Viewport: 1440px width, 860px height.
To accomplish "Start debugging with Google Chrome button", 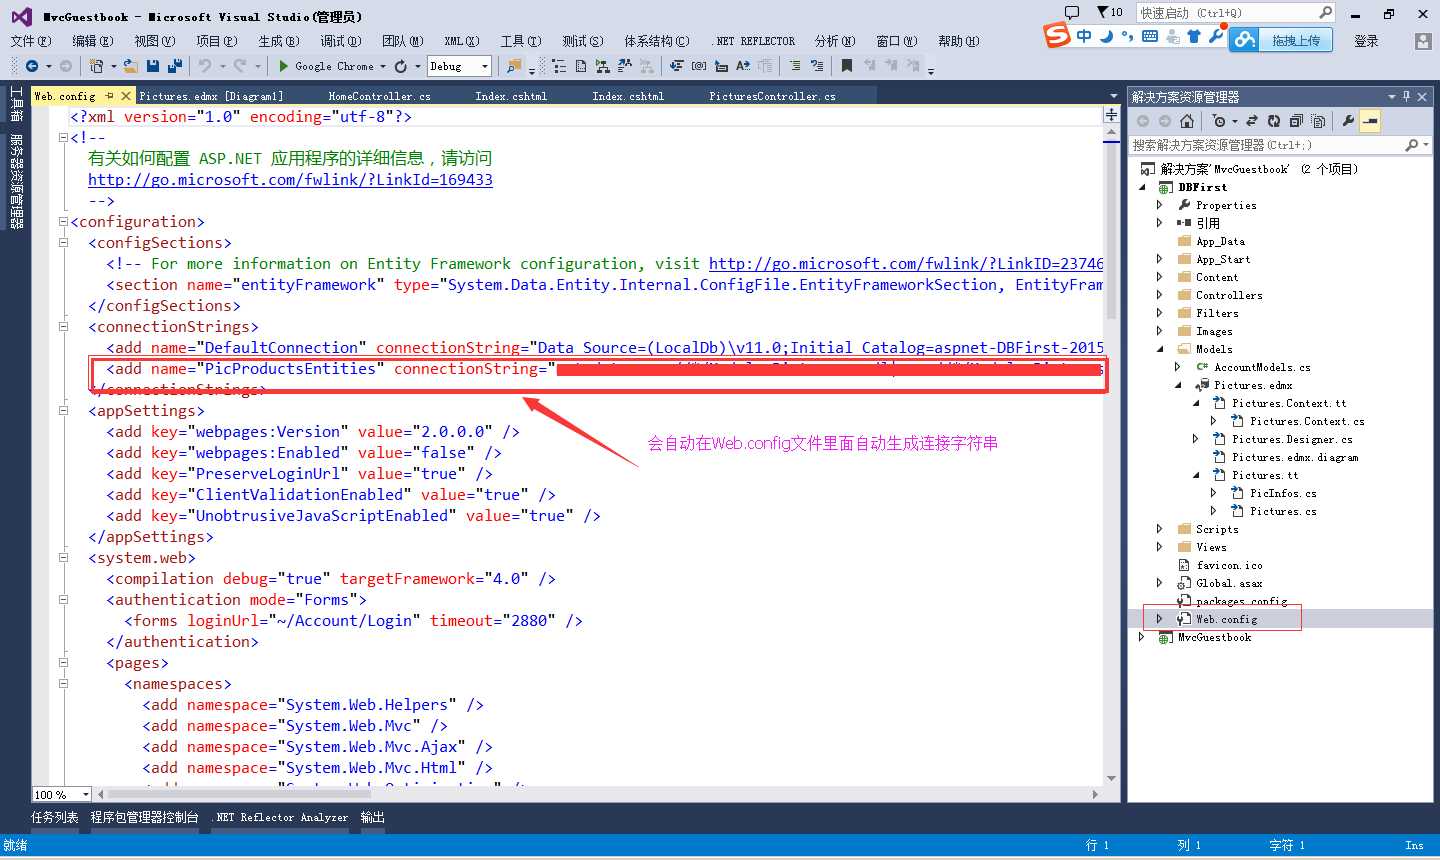I will click(x=326, y=66).
